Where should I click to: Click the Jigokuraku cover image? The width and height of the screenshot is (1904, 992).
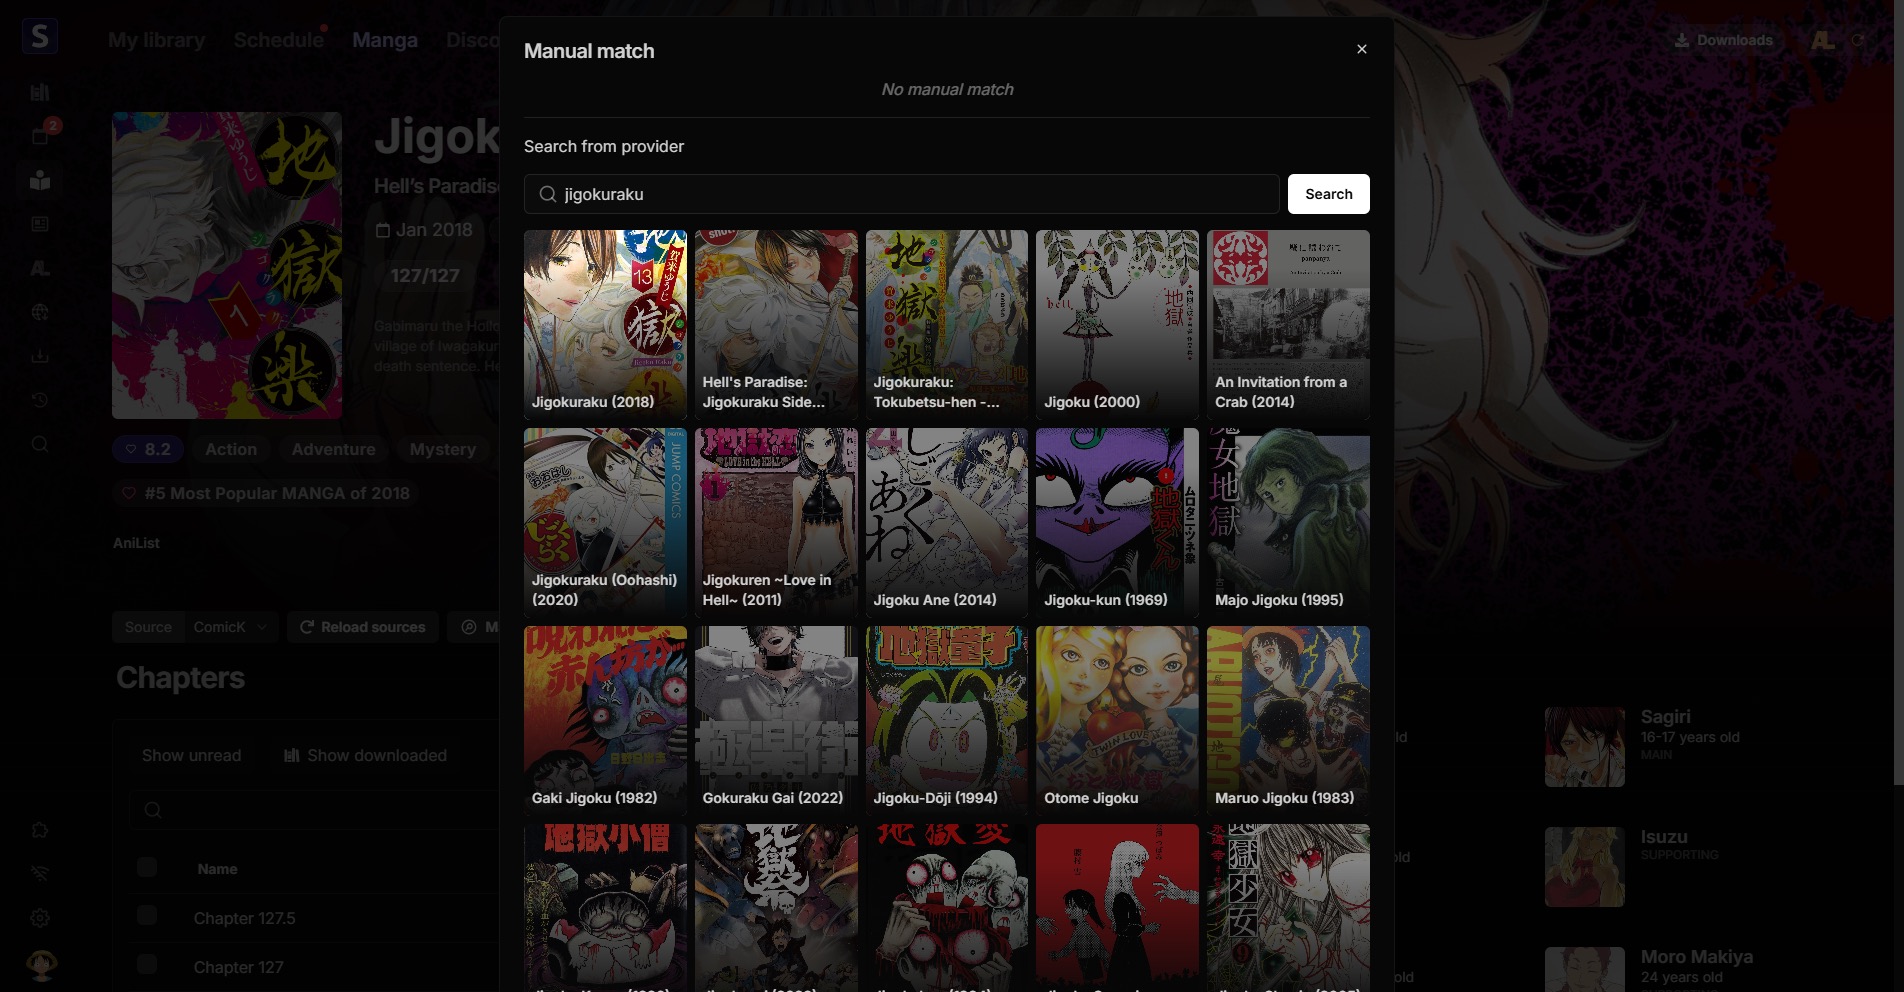227,265
